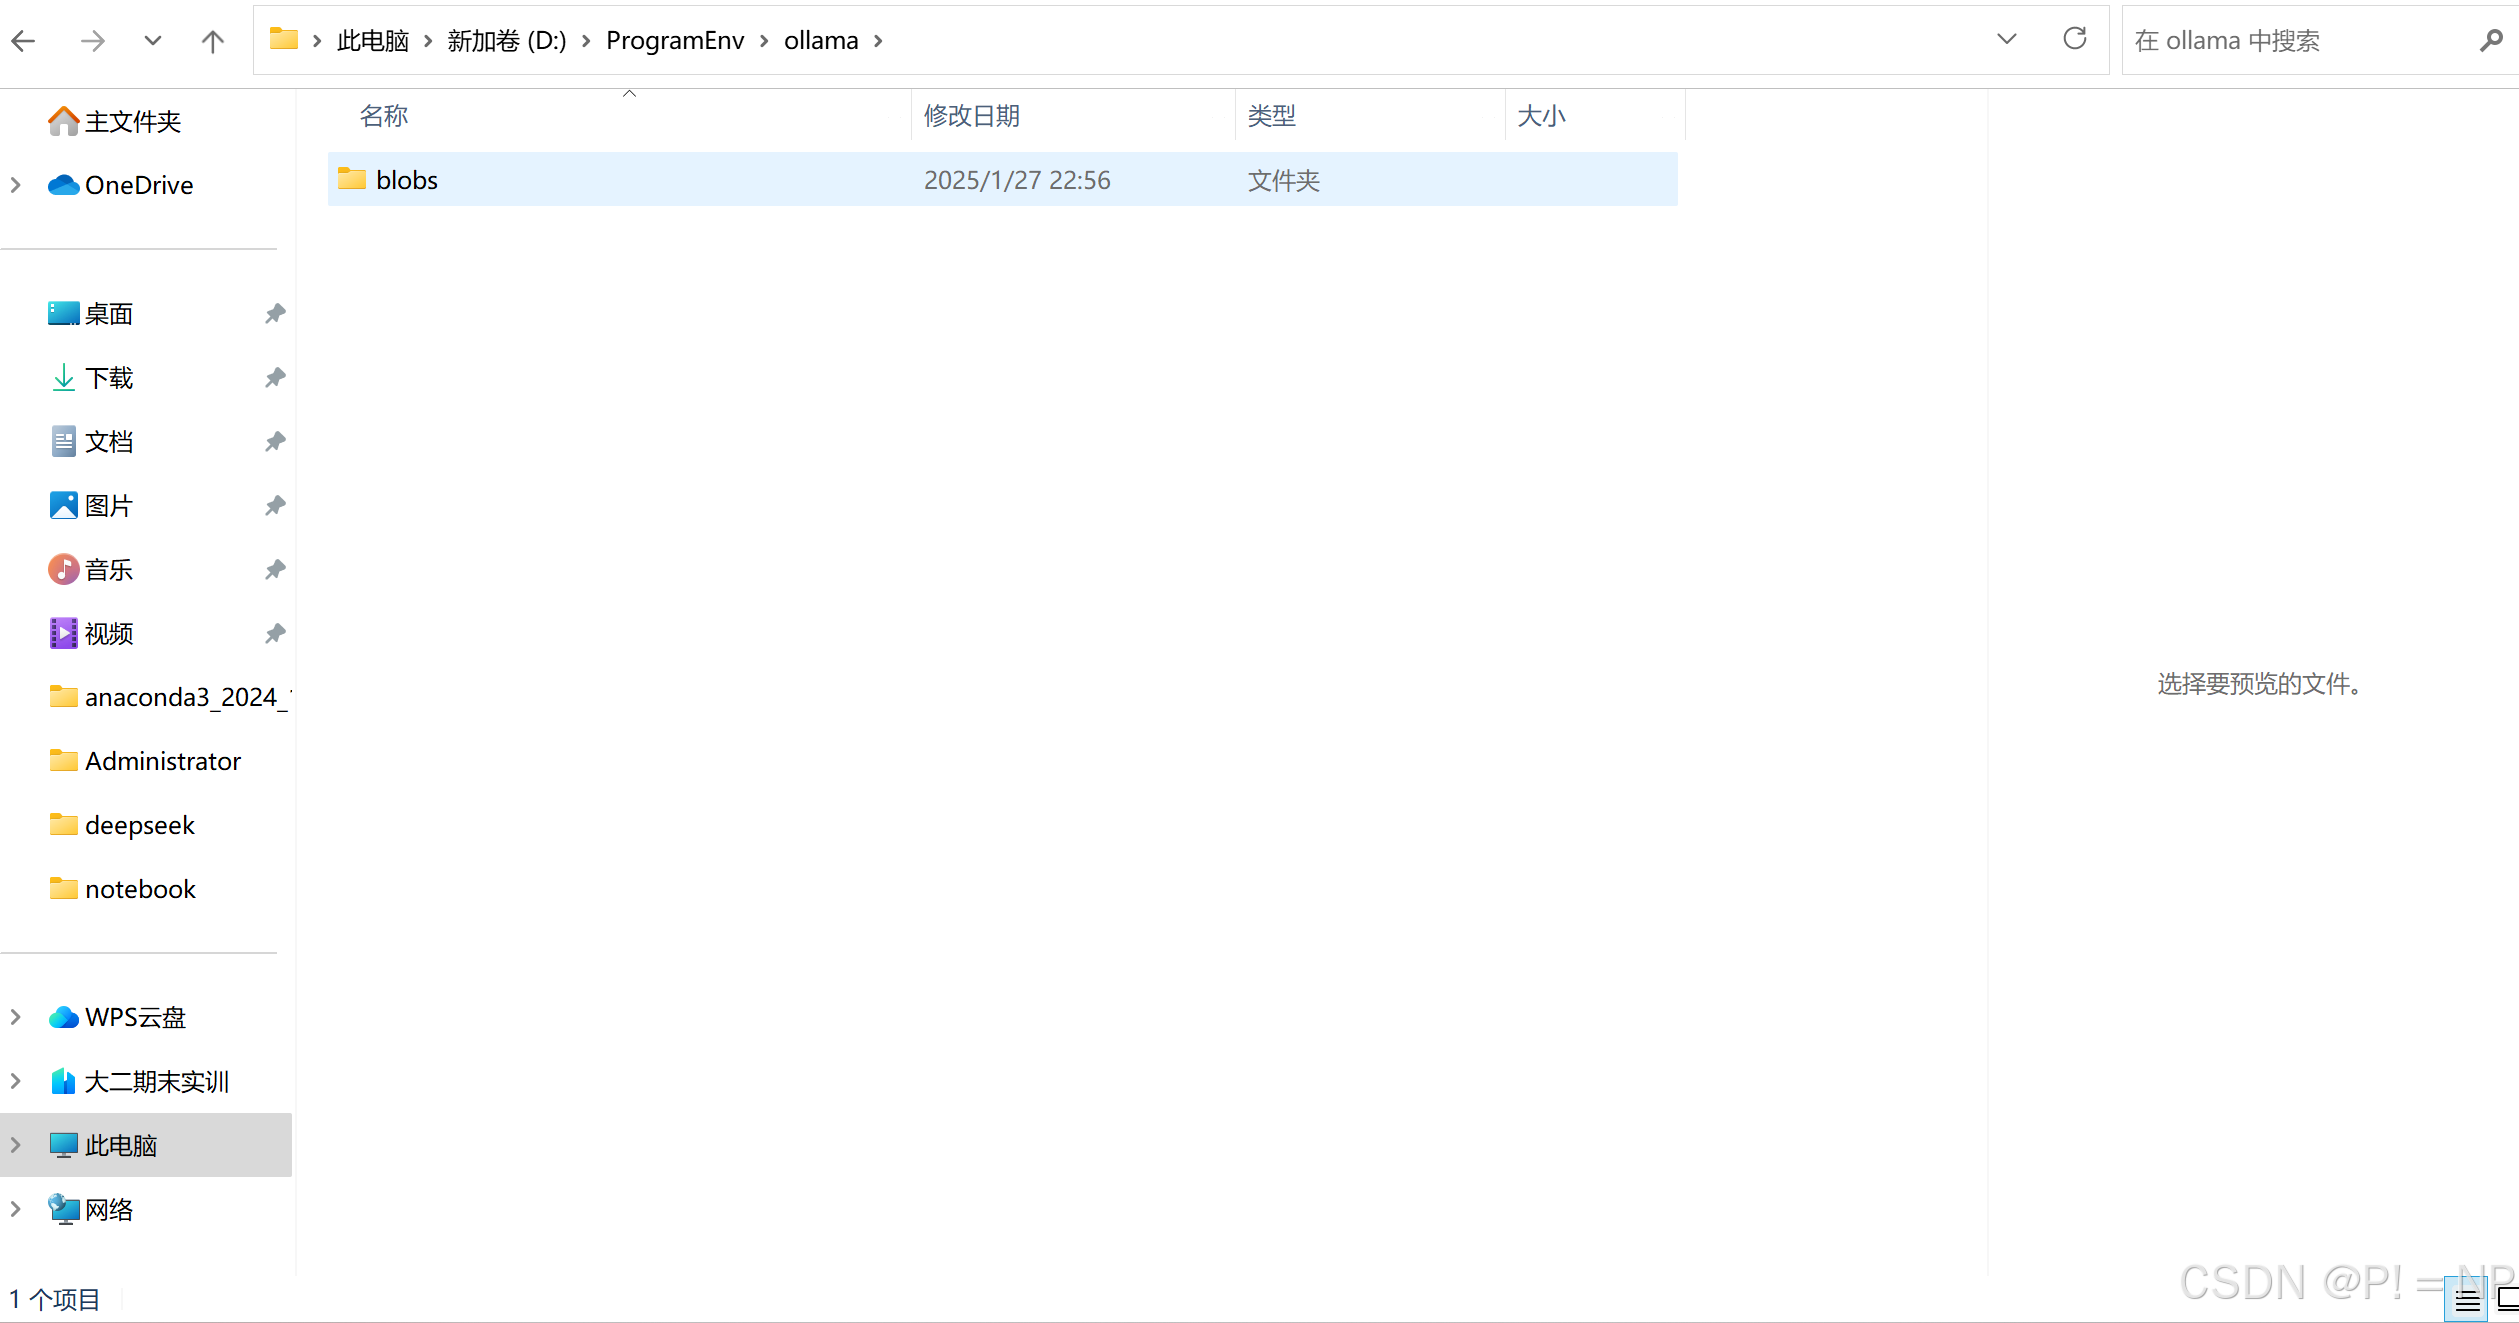Screen dimensions: 2519x1323
Task: Open the deepseek folder in sidebar
Action: (x=139, y=825)
